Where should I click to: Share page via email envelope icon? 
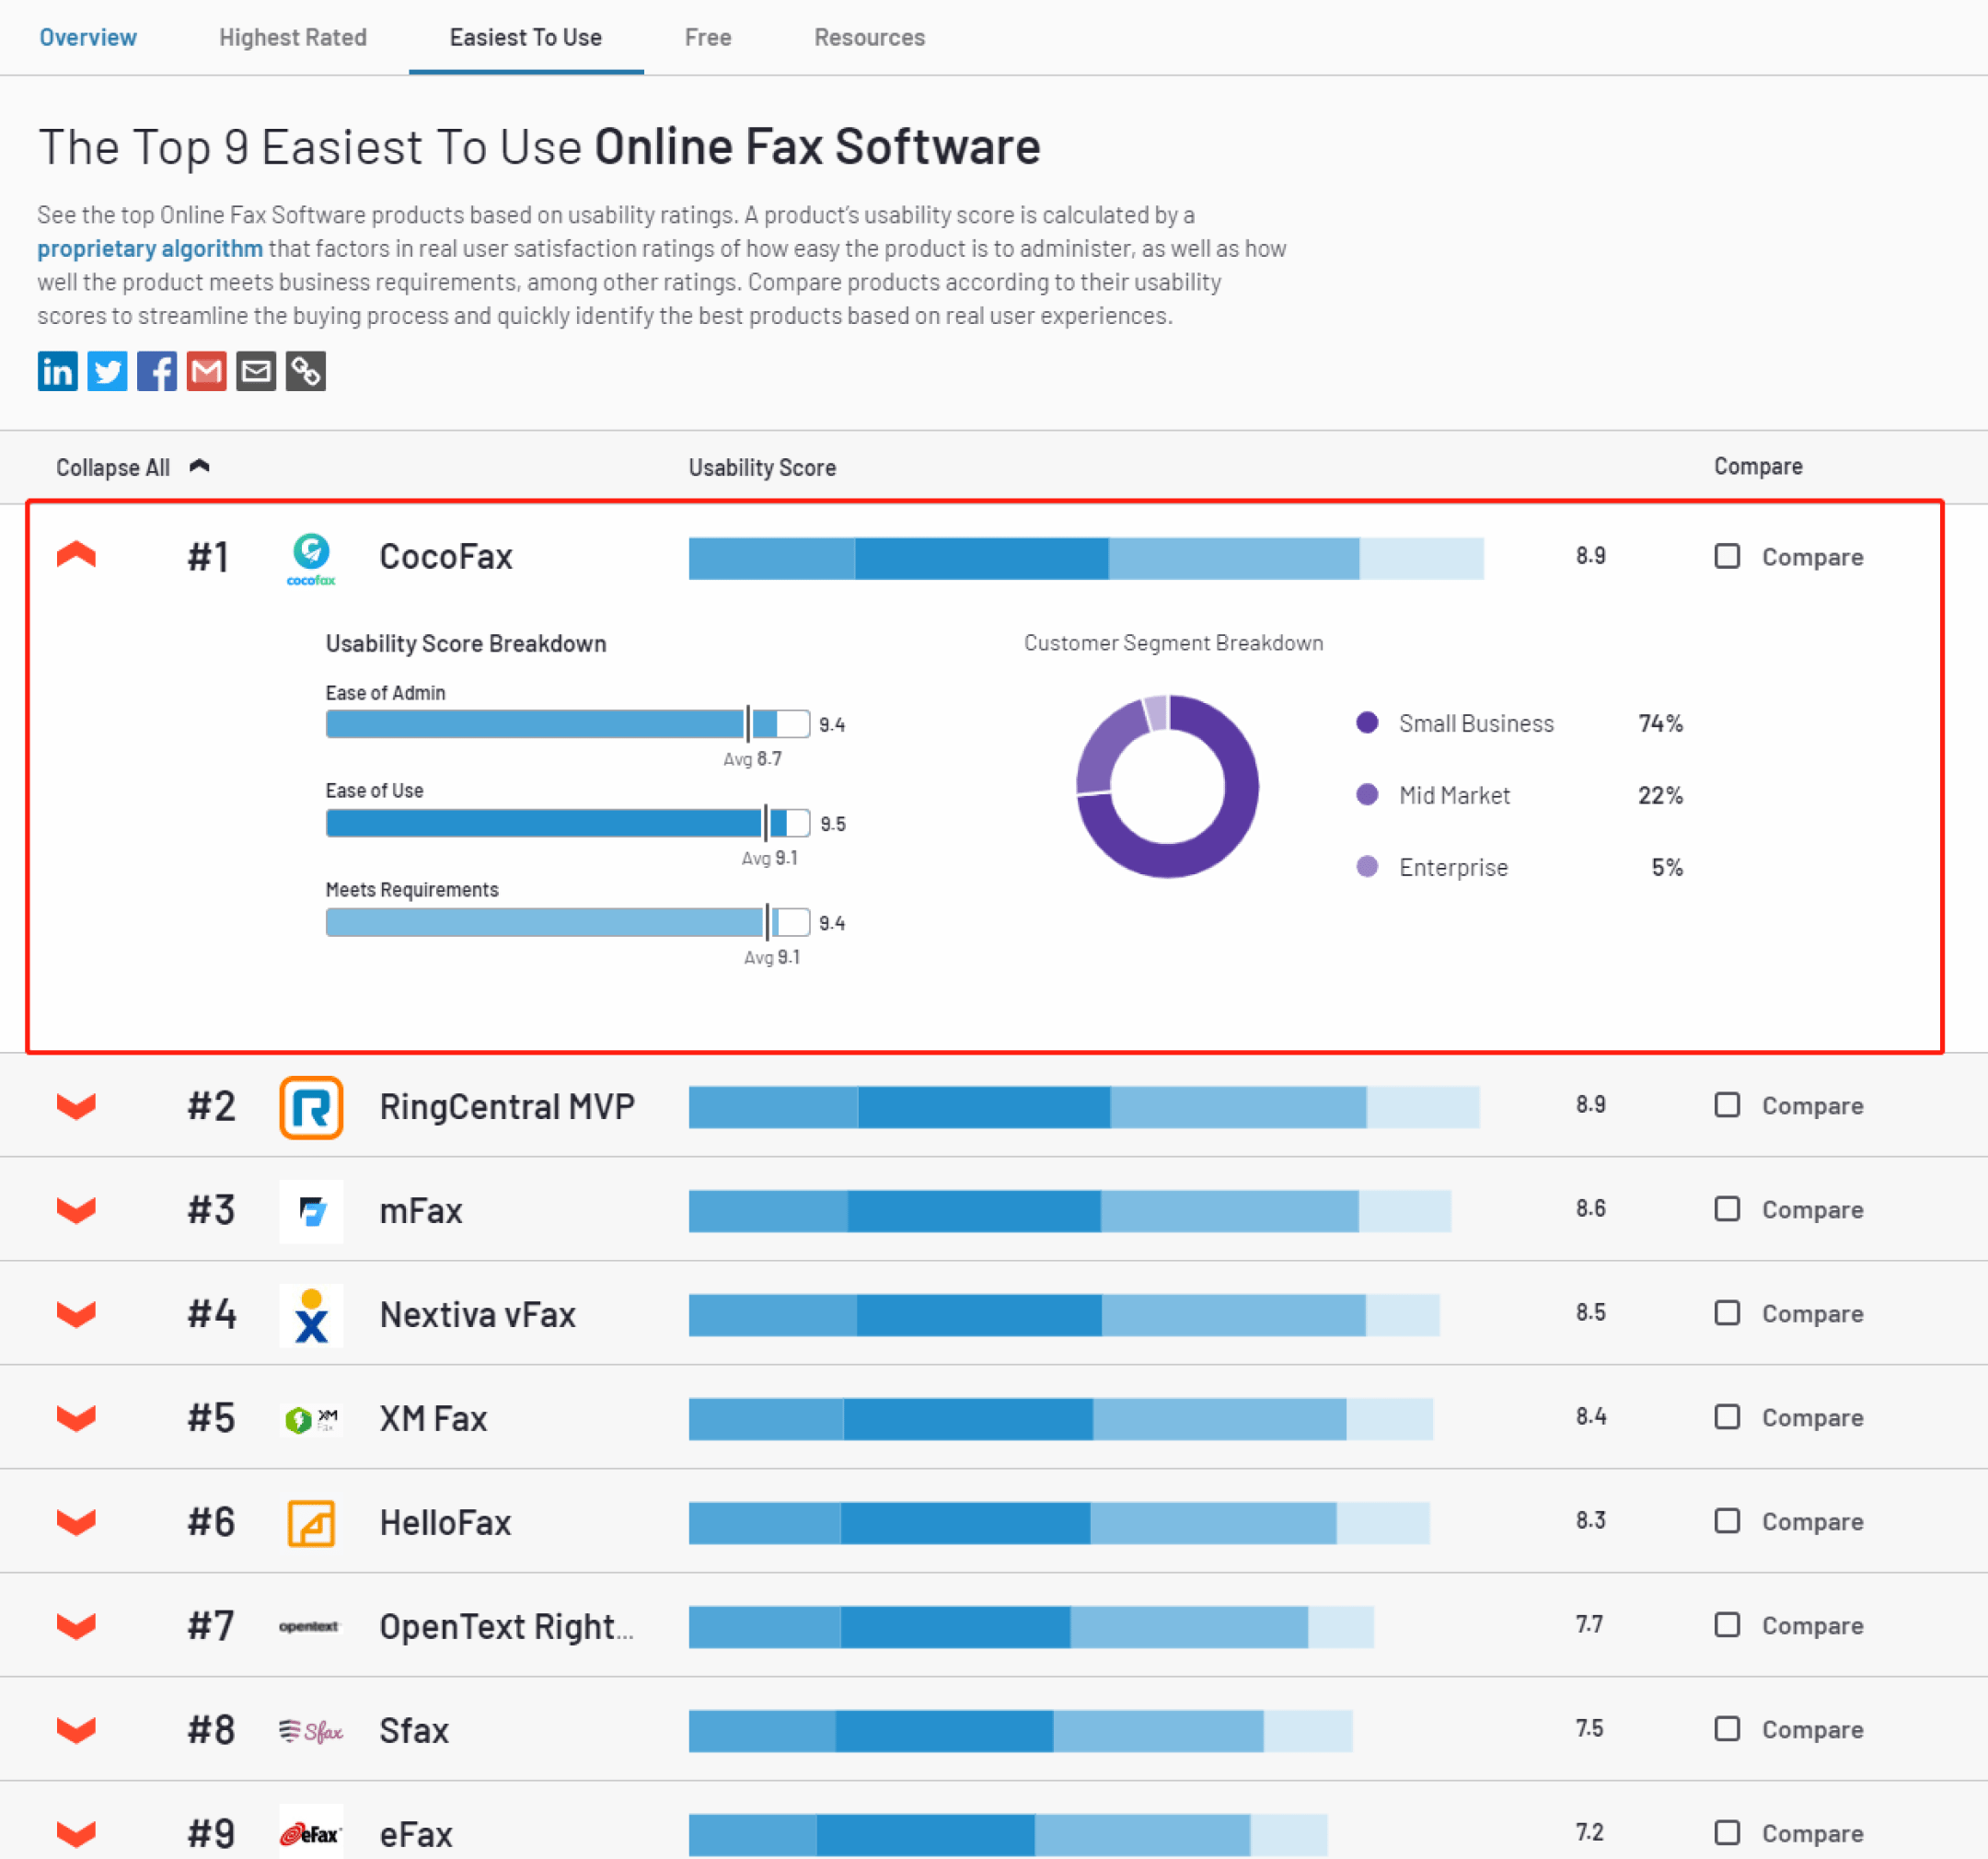[256, 371]
